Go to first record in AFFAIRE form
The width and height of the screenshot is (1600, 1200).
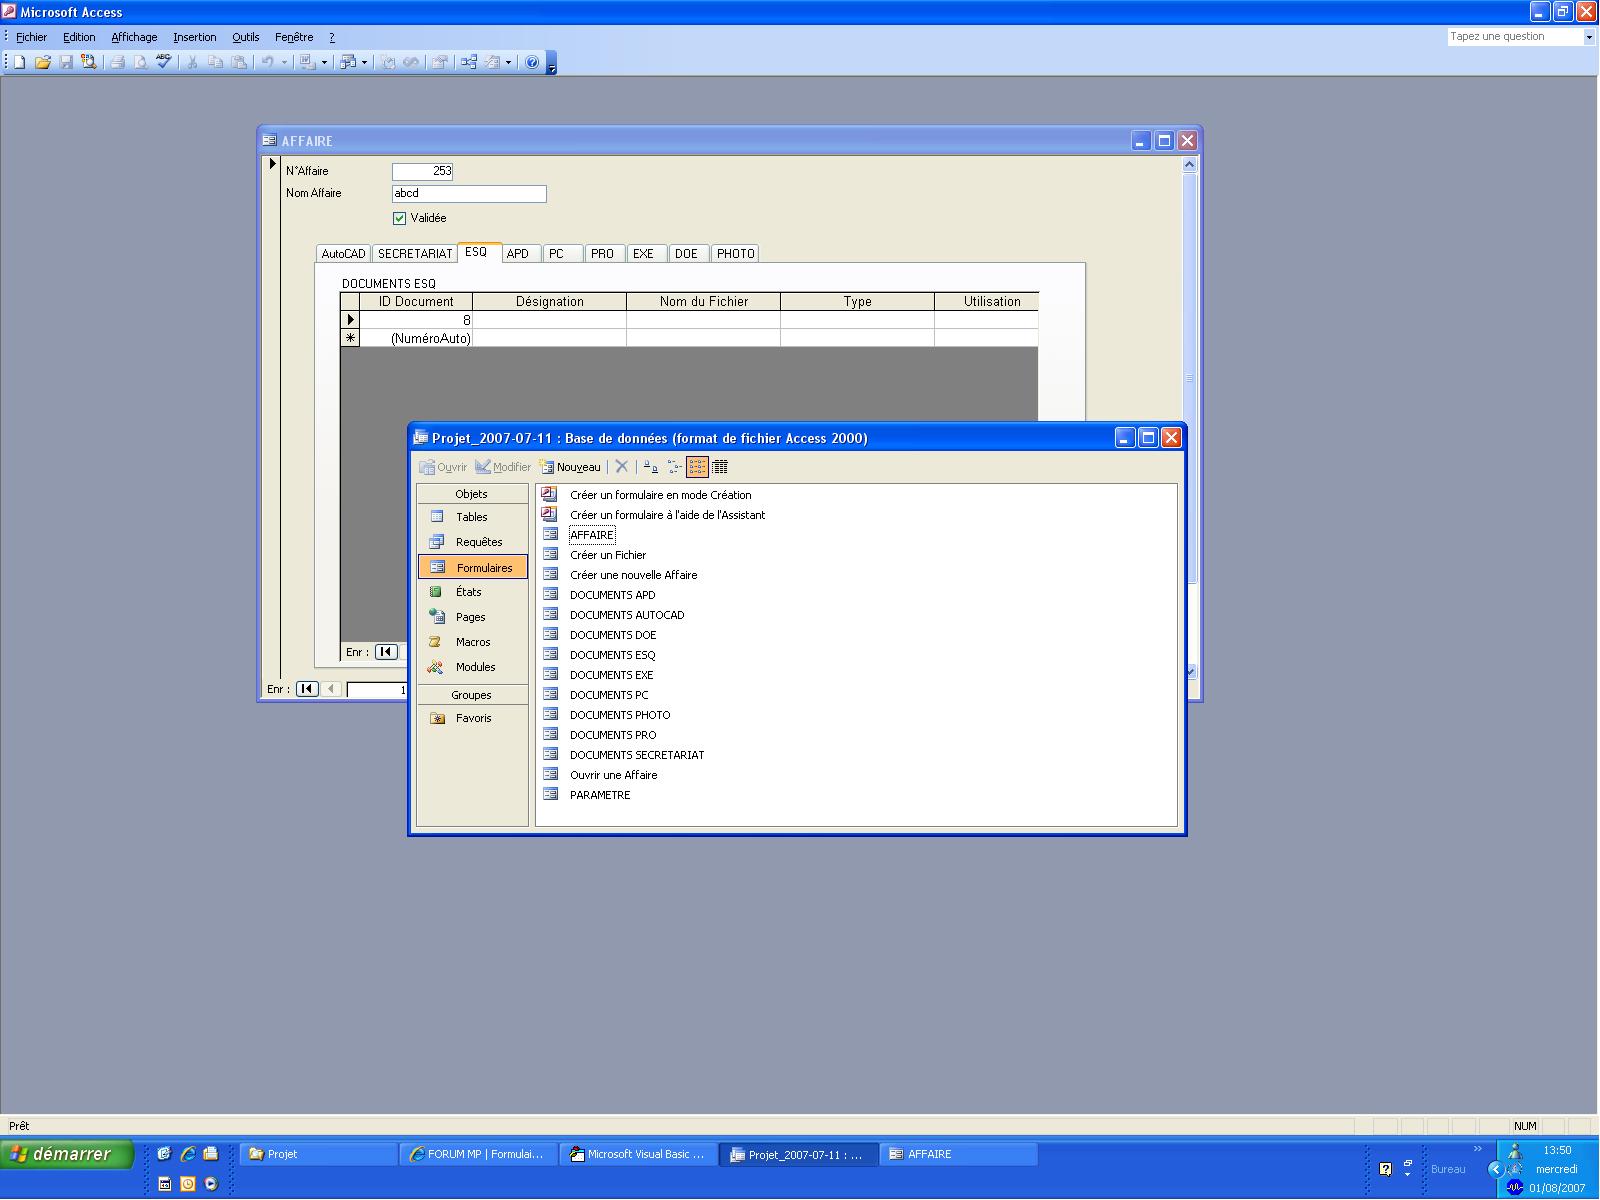tap(307, 689)
